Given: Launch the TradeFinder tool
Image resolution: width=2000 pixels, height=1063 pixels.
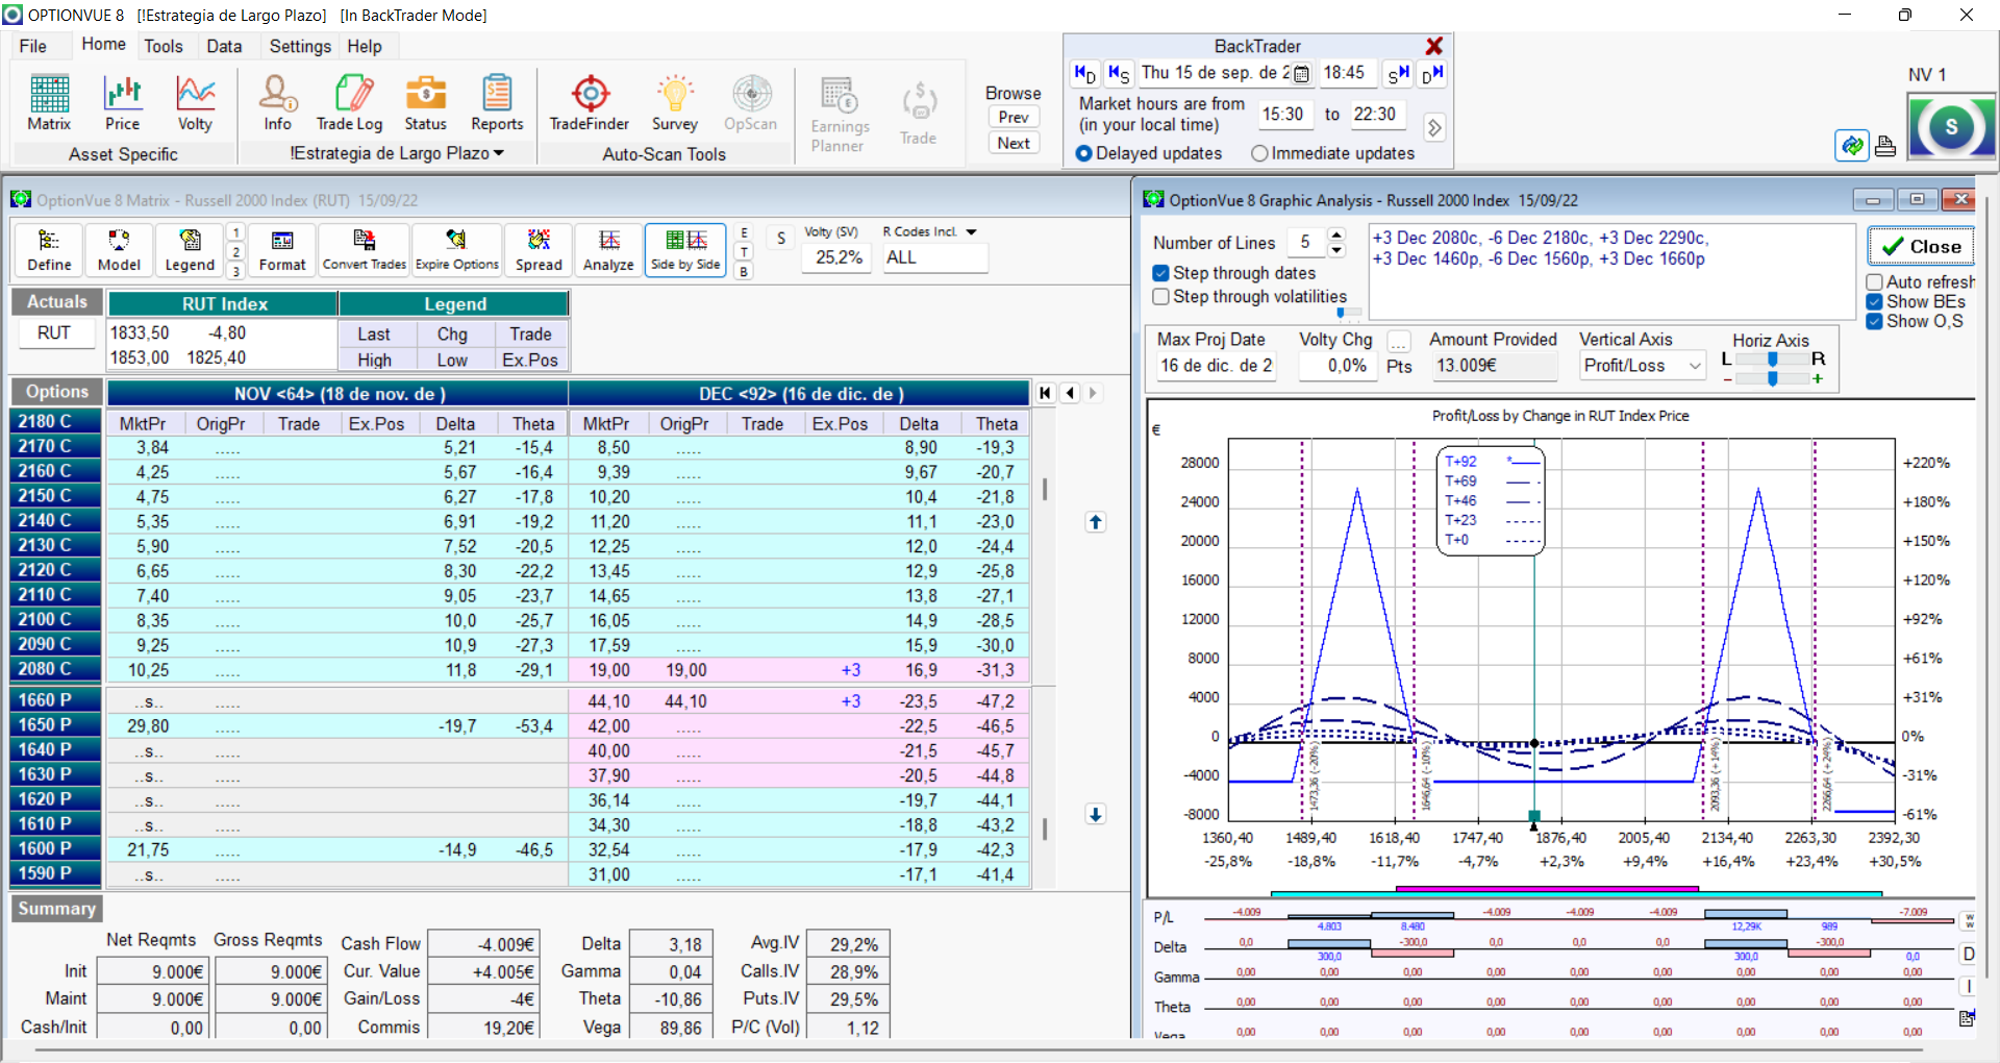Looking at the screenshot, I should 589,103.
